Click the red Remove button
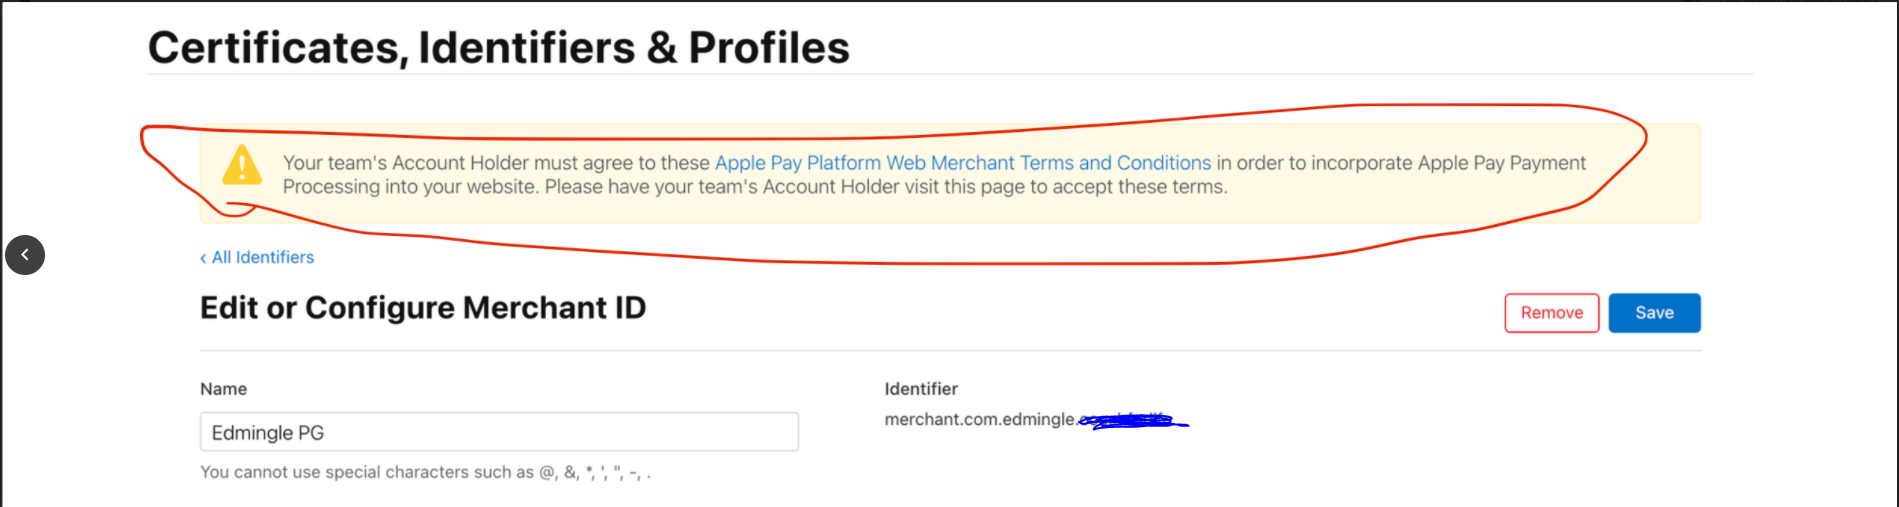 [1552, 313]
